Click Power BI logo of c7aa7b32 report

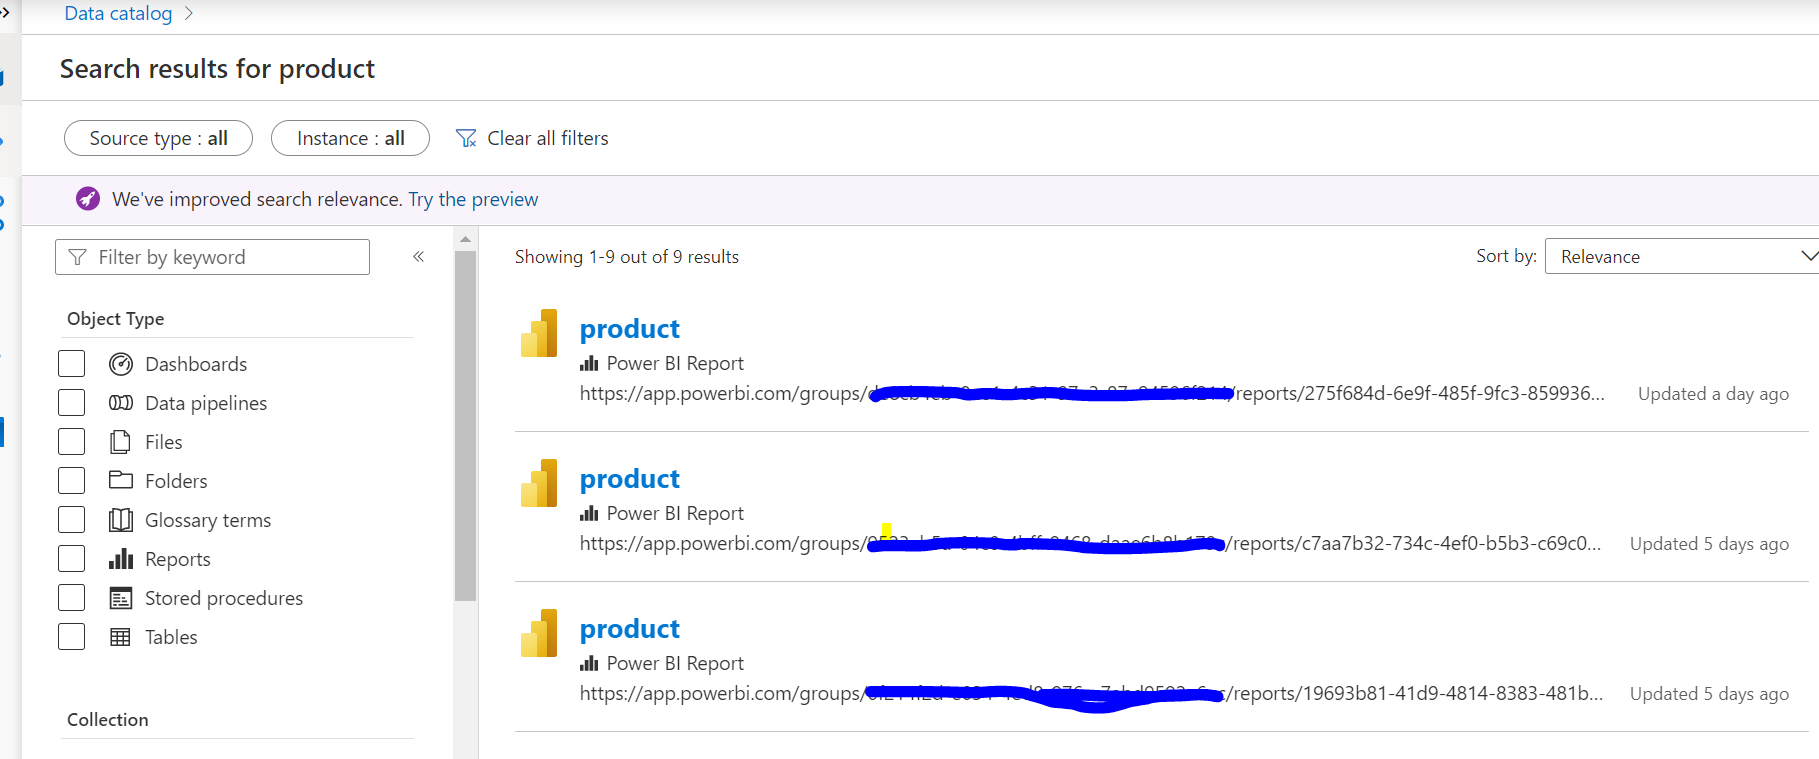(x=539, y=483)
